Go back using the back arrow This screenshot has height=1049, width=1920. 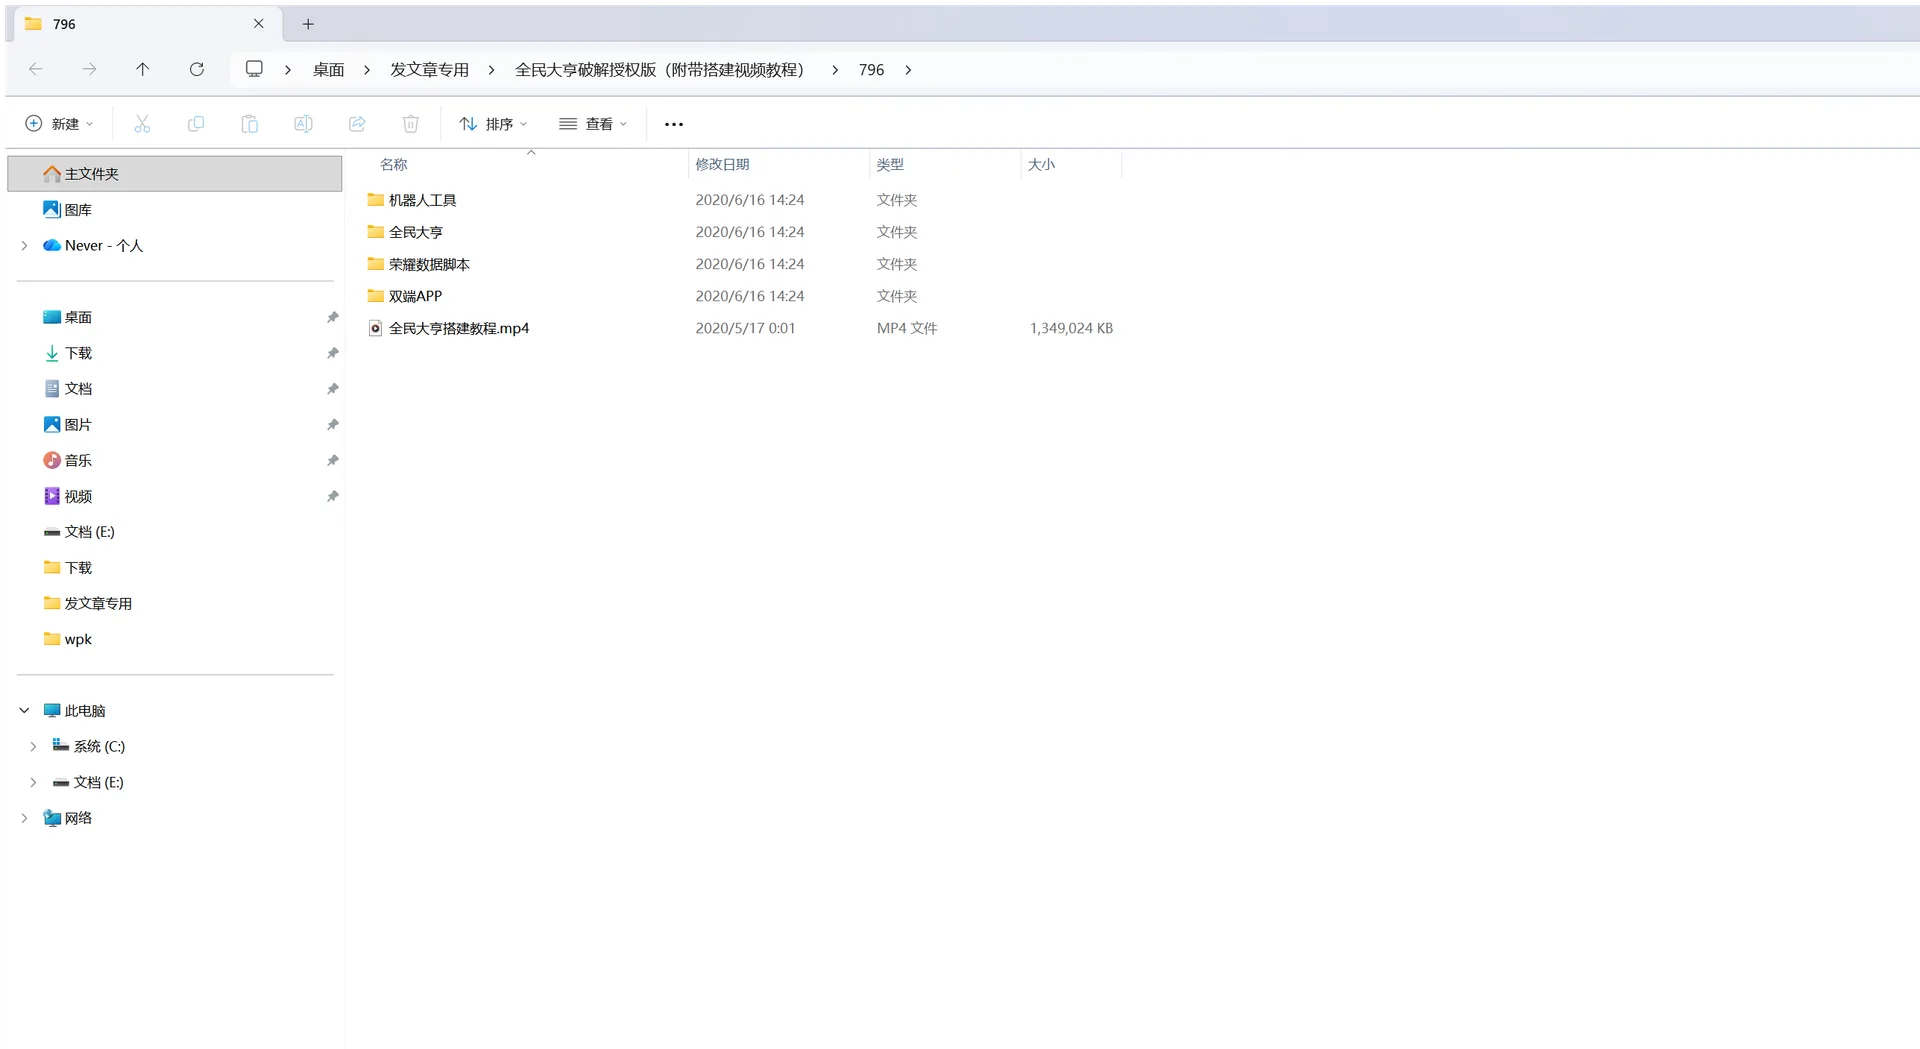tap(36, 69)
